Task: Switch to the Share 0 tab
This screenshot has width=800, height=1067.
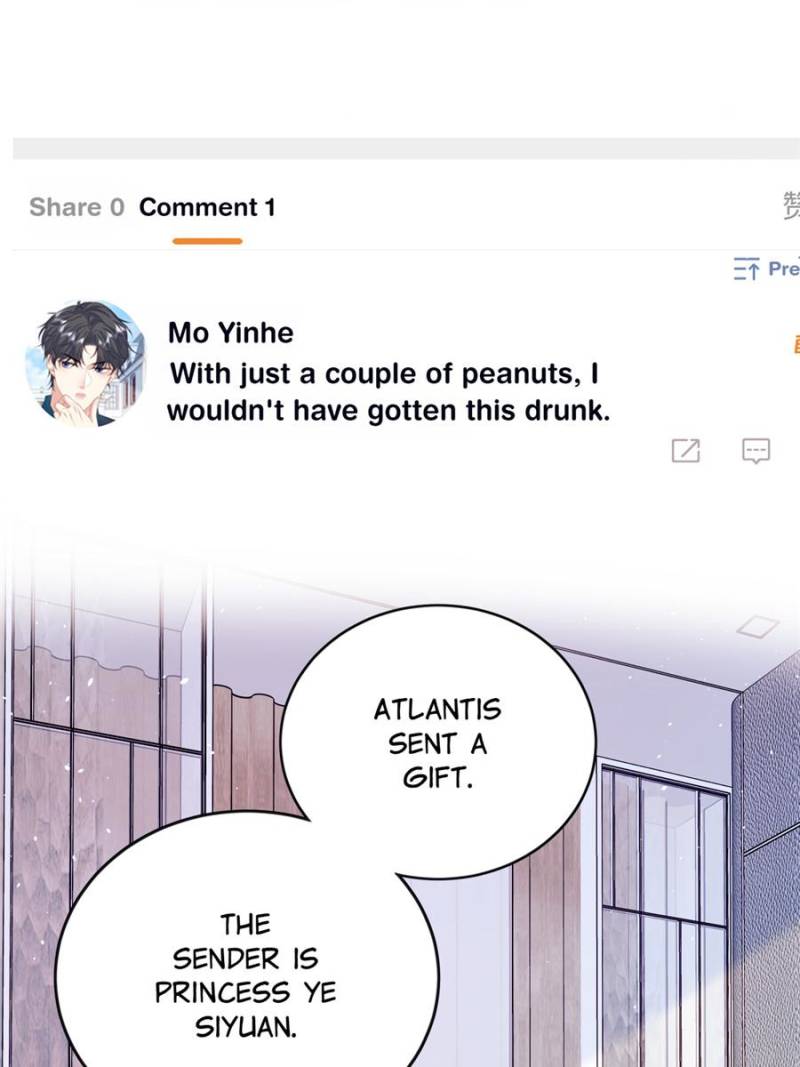Action: 77,207
